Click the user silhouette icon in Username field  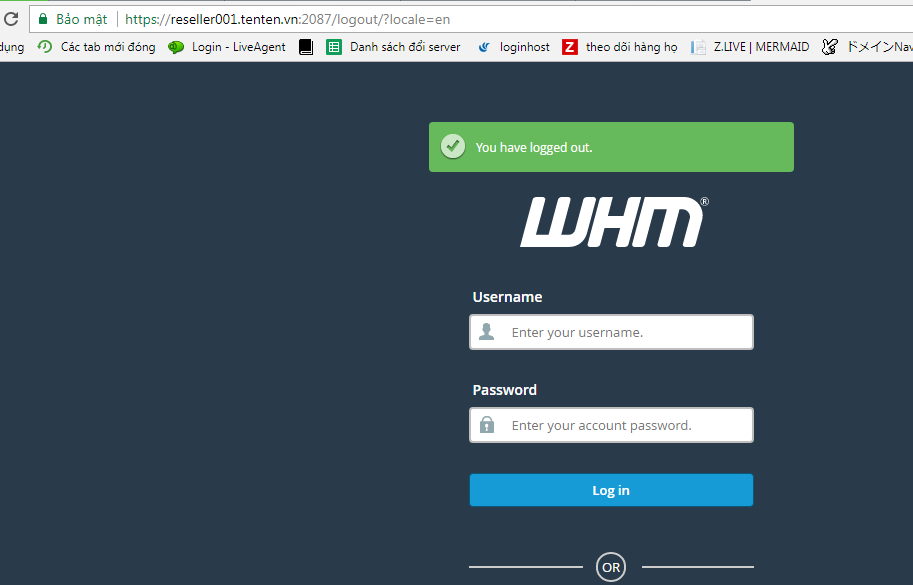point(487,332)
